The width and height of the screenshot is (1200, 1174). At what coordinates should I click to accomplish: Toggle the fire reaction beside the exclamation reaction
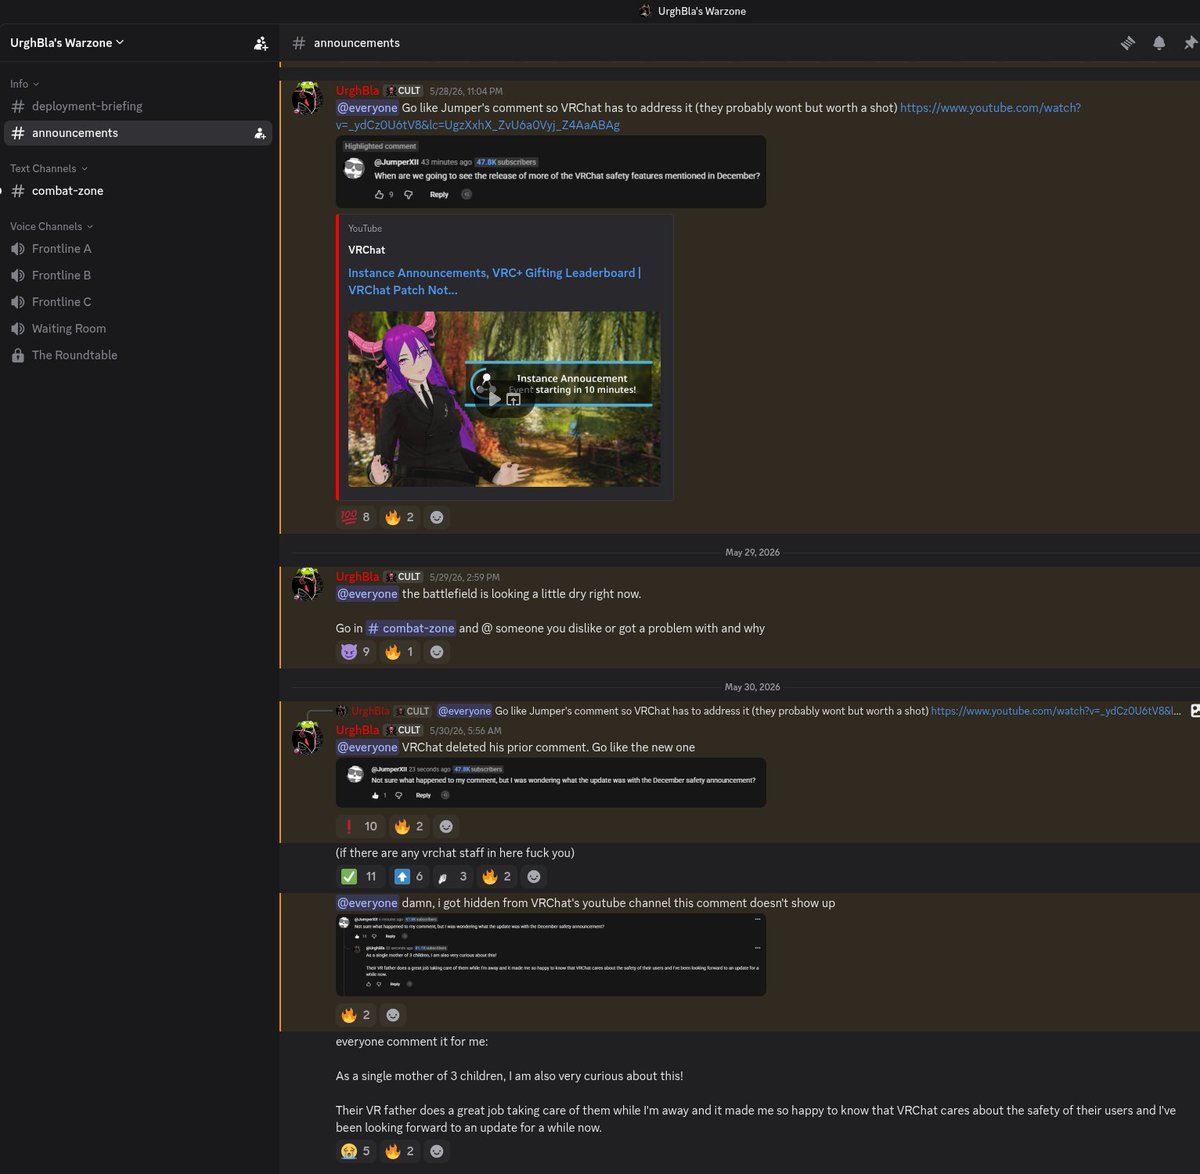click(409, 826)
